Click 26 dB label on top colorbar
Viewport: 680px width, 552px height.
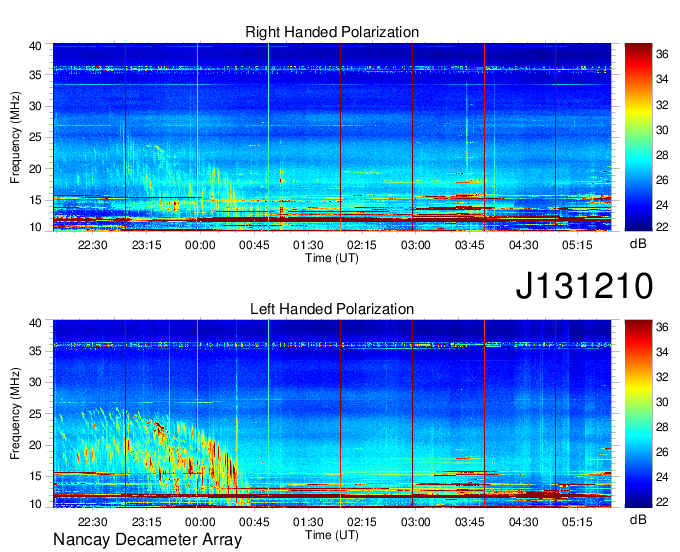(x=662, y=180)
